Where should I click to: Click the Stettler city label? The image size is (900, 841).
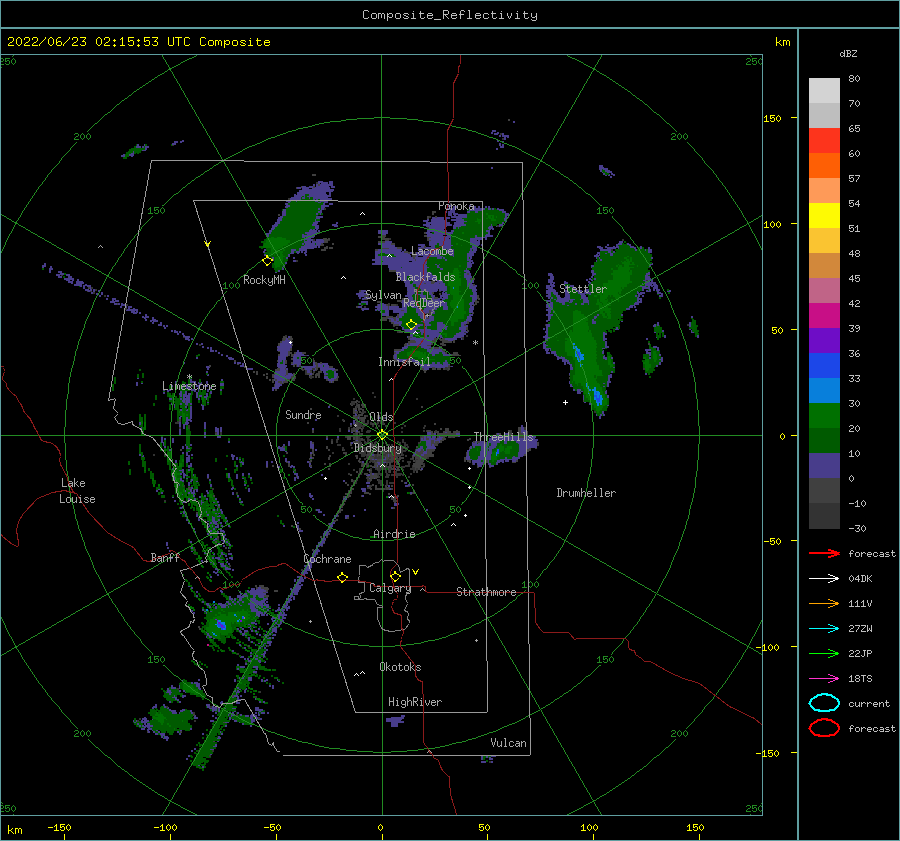[583, 289]
